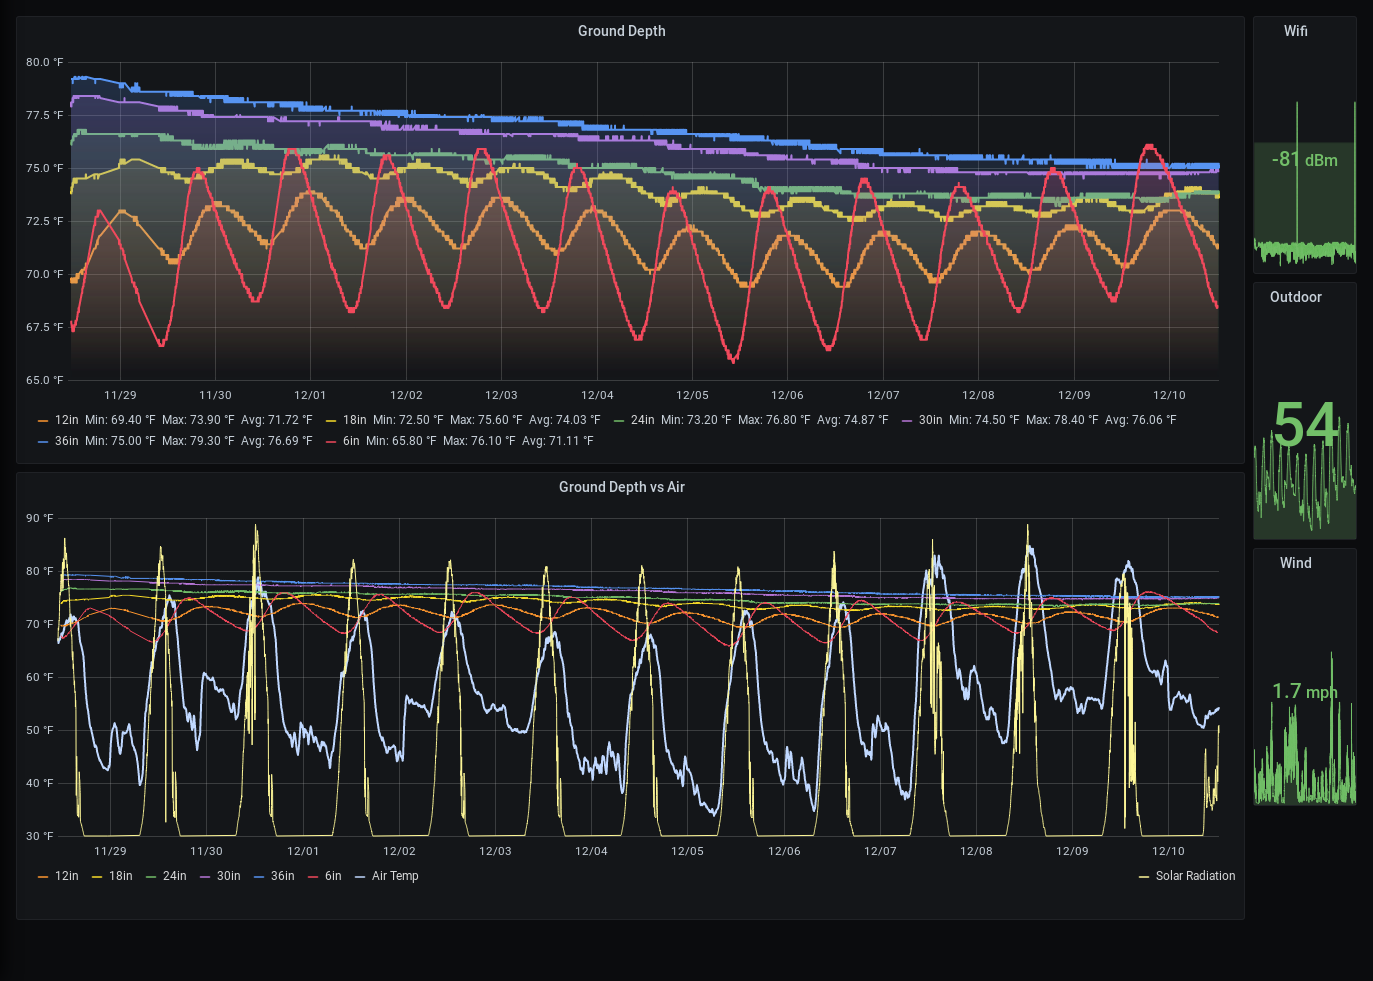This screenshot has height=981, width=1373.
Task: Toggle 12in series in Ground Depth legend
Action: (66, 420)
